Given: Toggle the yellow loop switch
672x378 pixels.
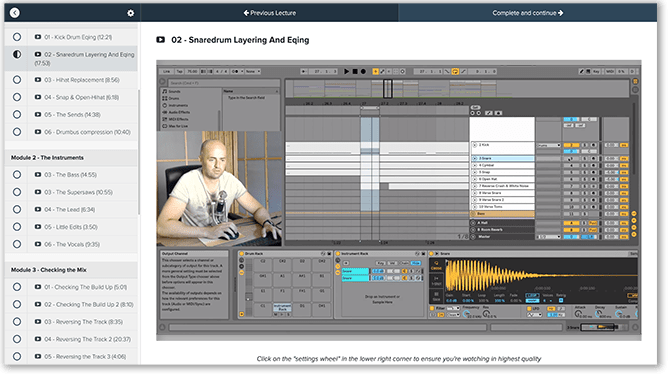Looking at the screenshot, I should [x=455, y=72].
